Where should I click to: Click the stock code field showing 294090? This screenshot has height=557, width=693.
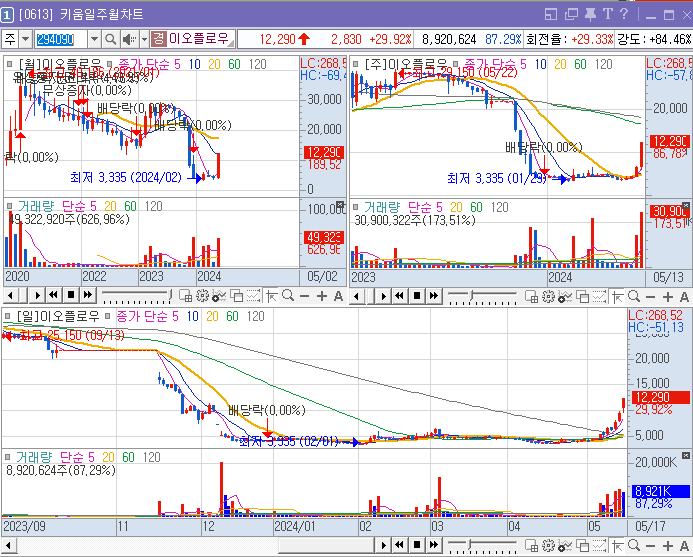tap(61, 39)
